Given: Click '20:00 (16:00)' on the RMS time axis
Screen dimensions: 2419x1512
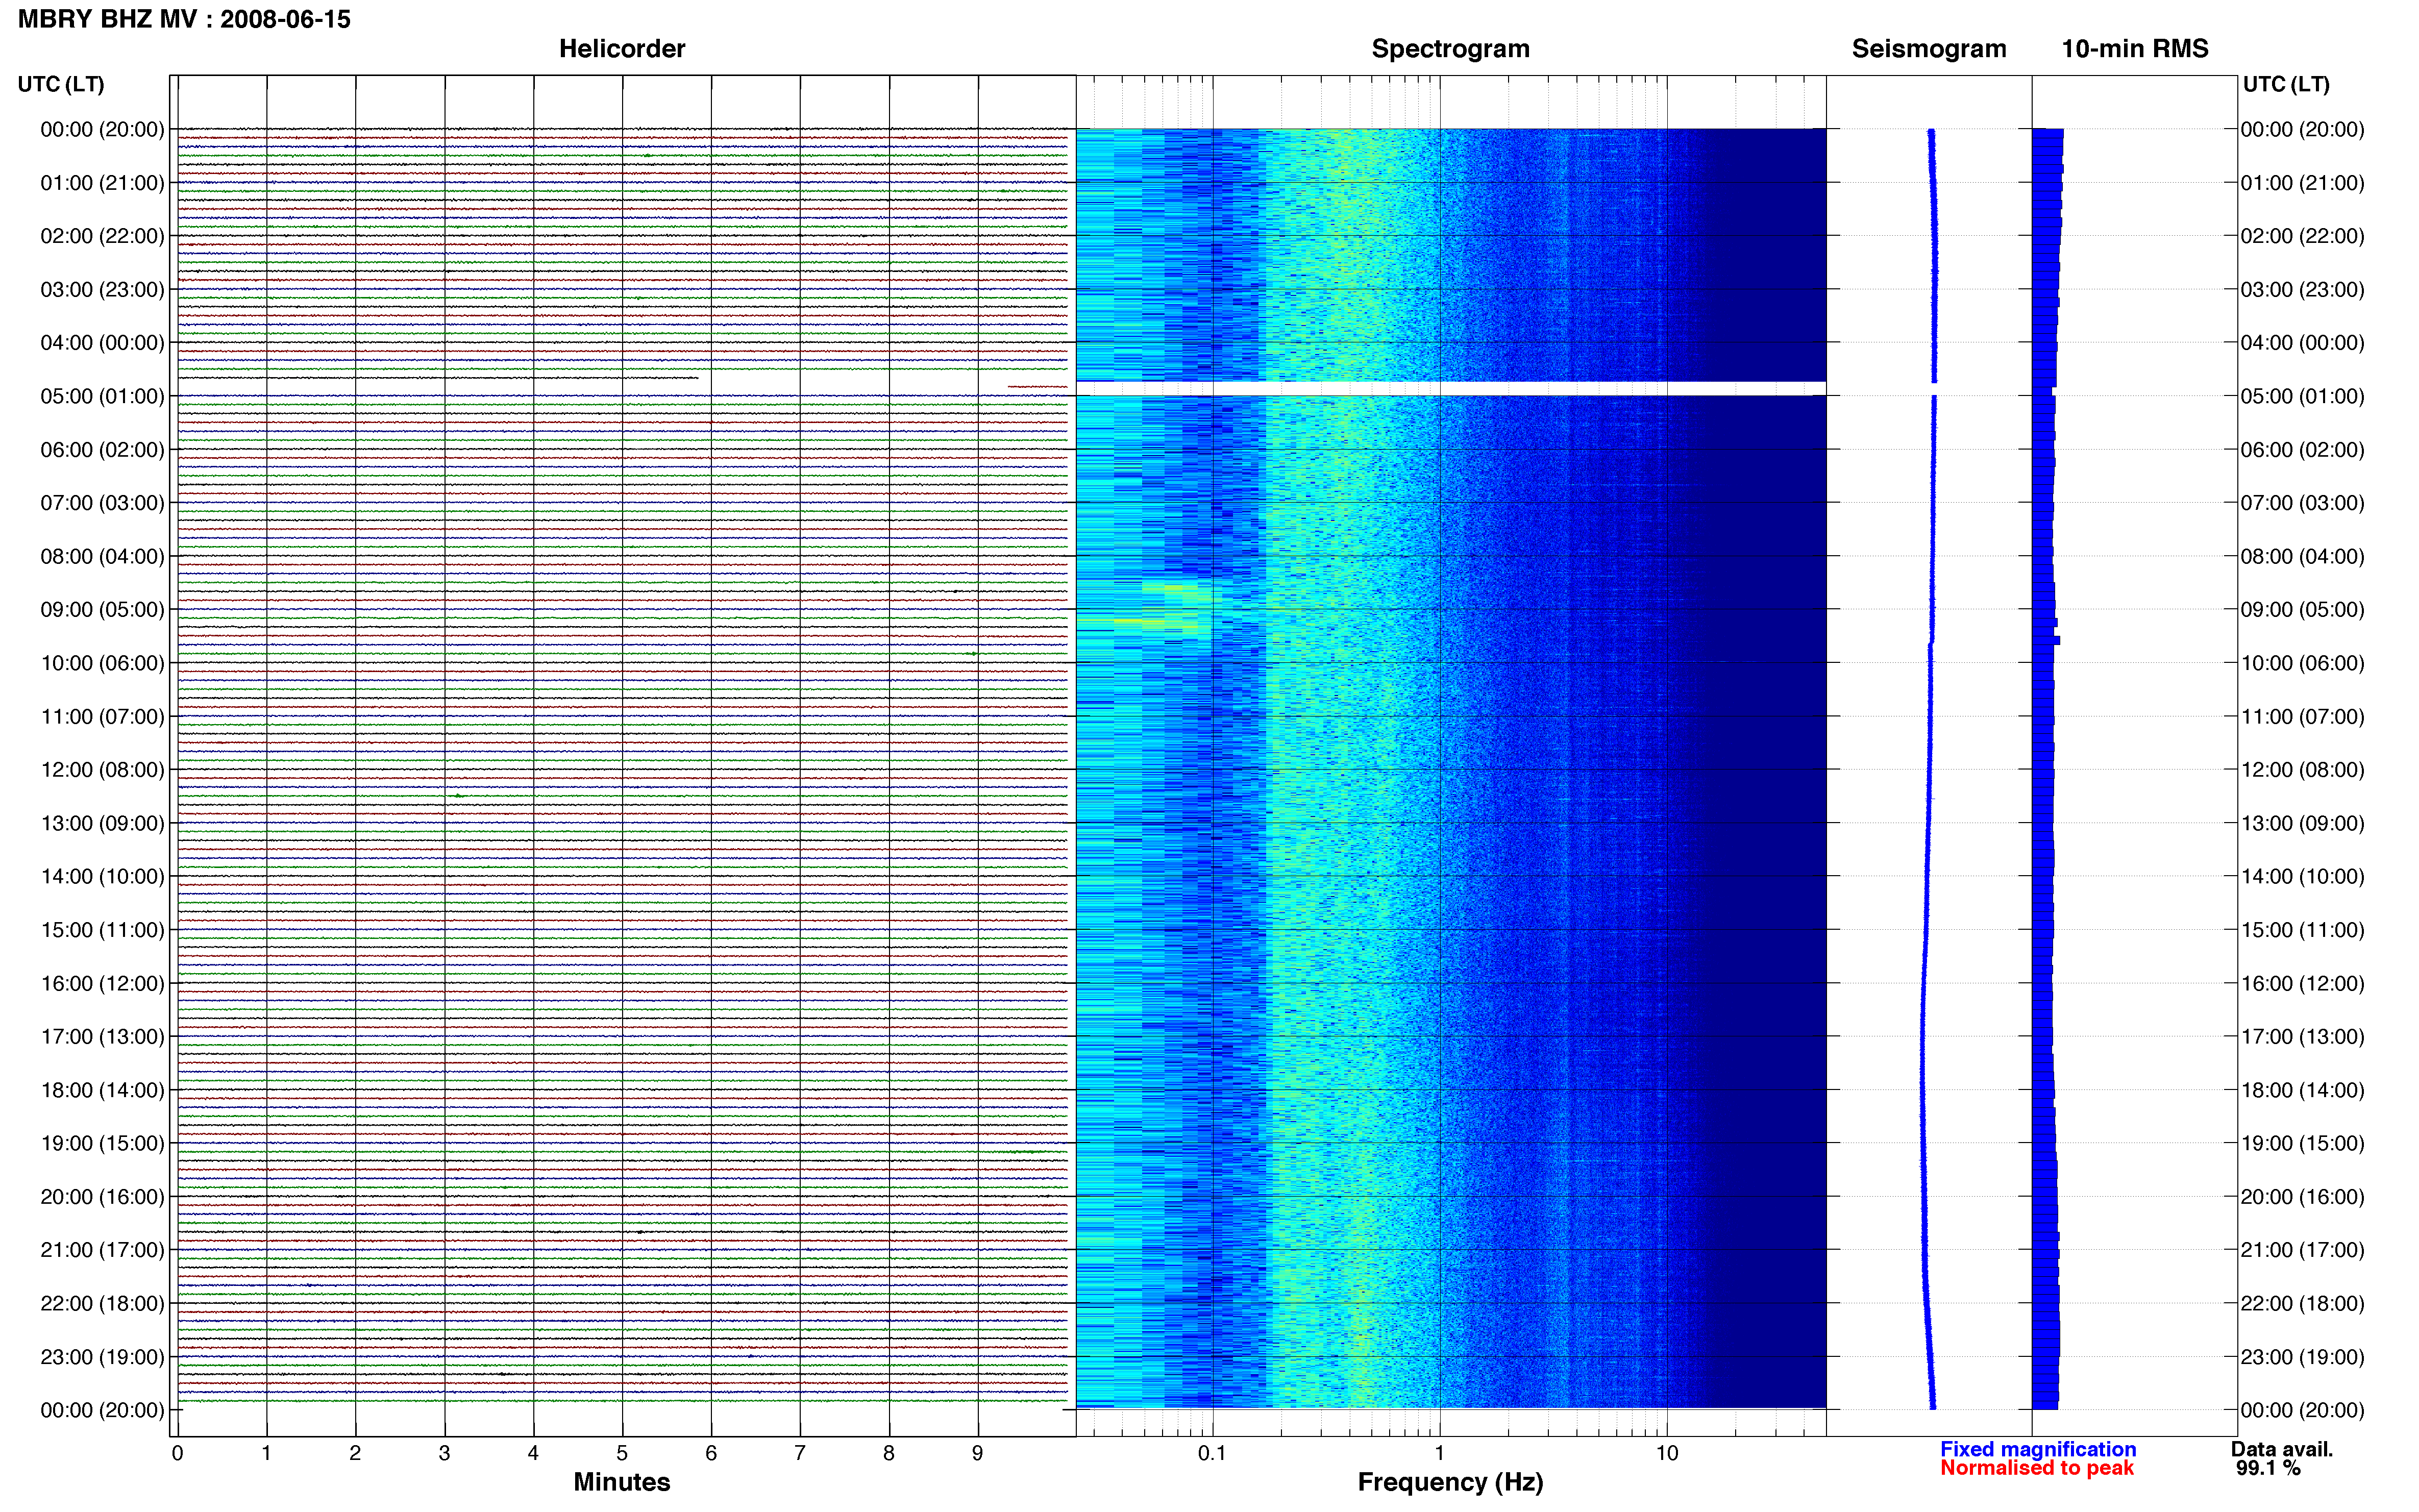Looking at the screenshot, I should click(x=2302, y=1197).
